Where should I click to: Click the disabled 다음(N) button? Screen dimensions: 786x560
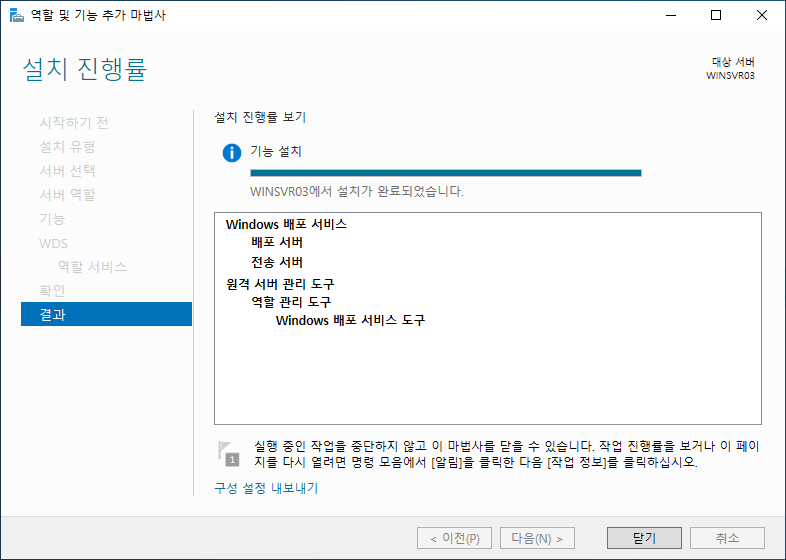(x=537, y=538)
